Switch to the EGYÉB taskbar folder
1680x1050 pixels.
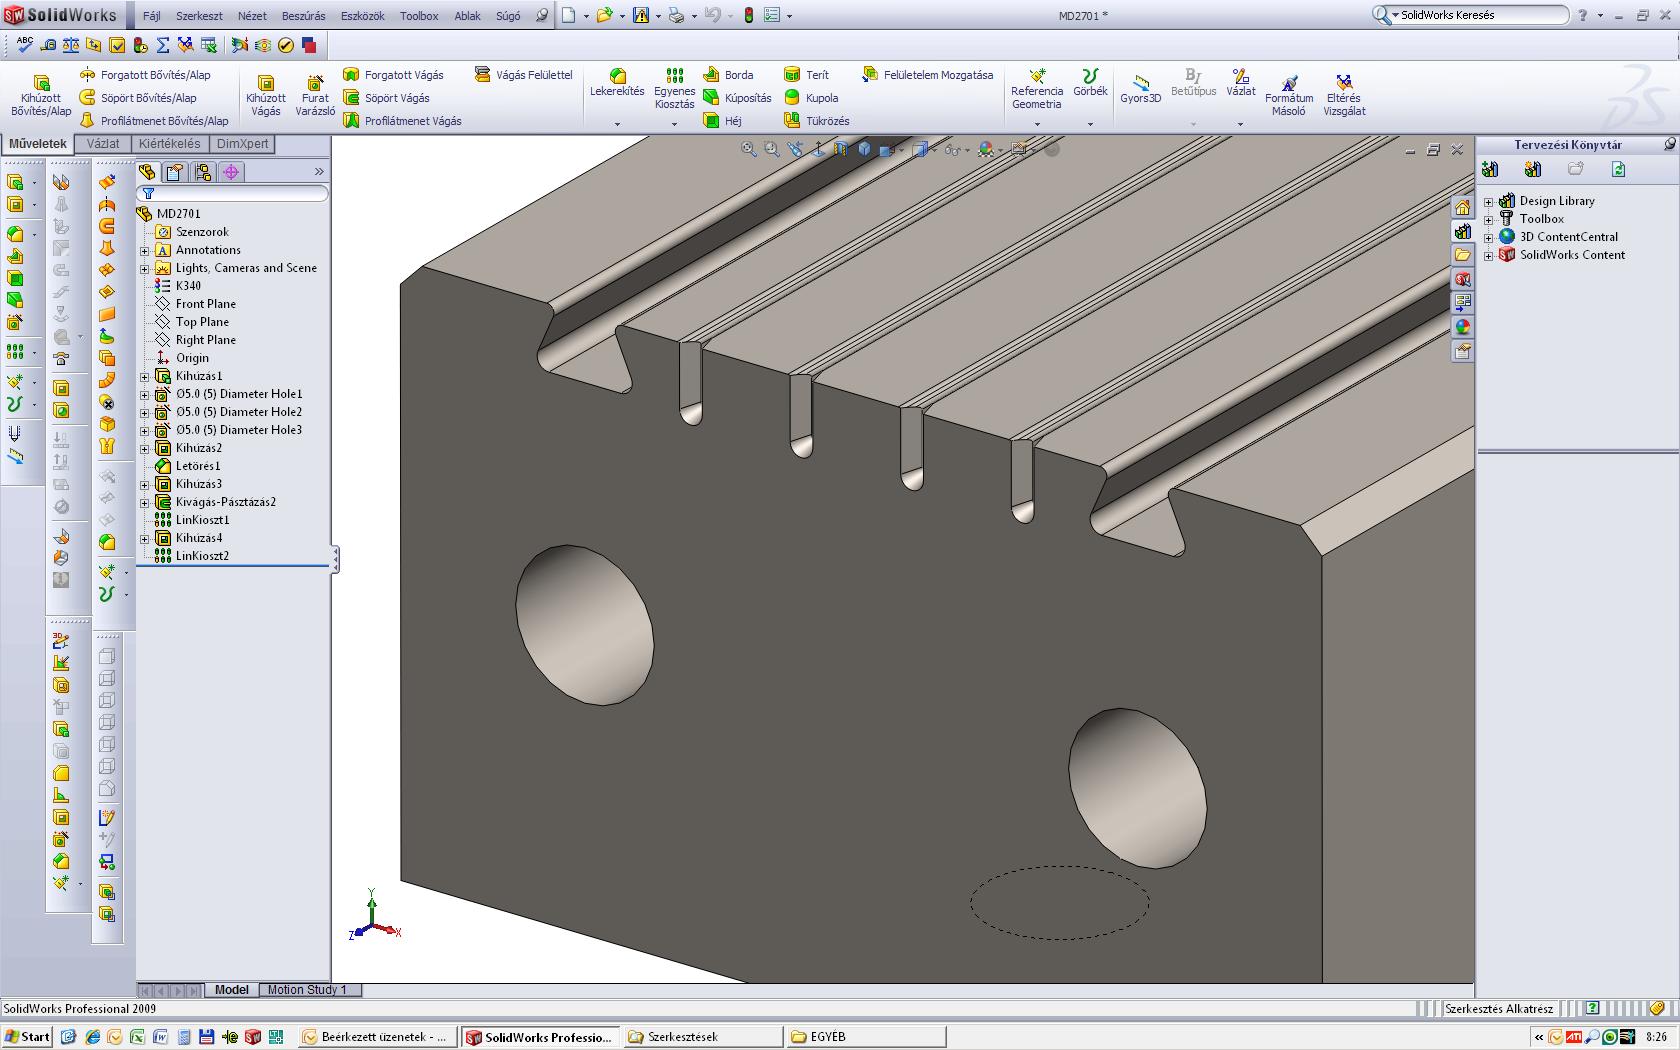866,1037
